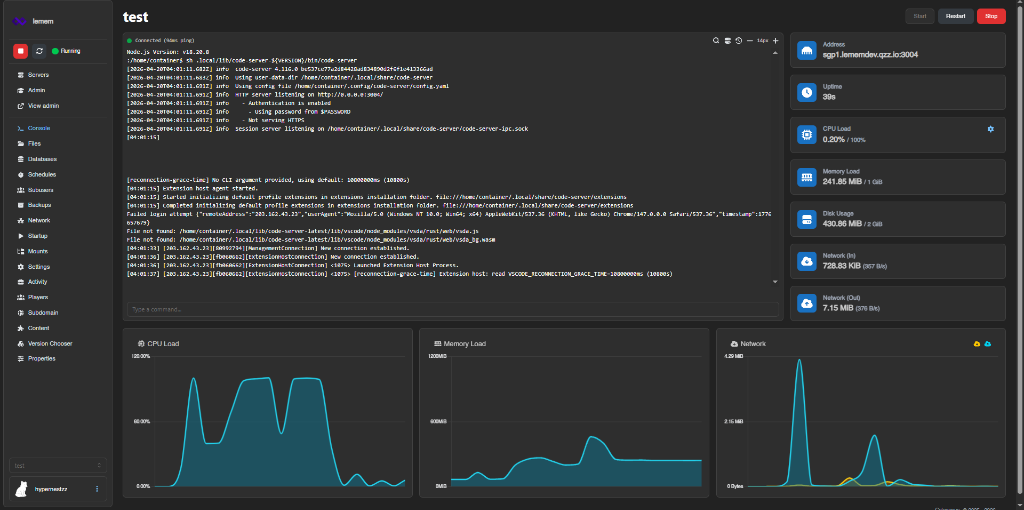Focus the Type a command input
1024x510 pixels.
[453, 310]
